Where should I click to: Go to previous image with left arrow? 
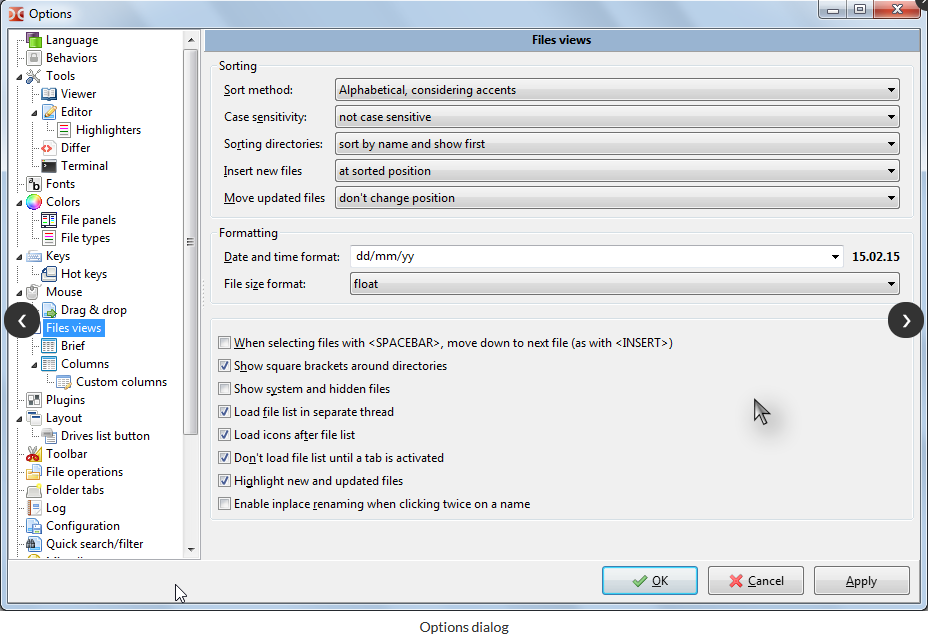click(22, 321)
